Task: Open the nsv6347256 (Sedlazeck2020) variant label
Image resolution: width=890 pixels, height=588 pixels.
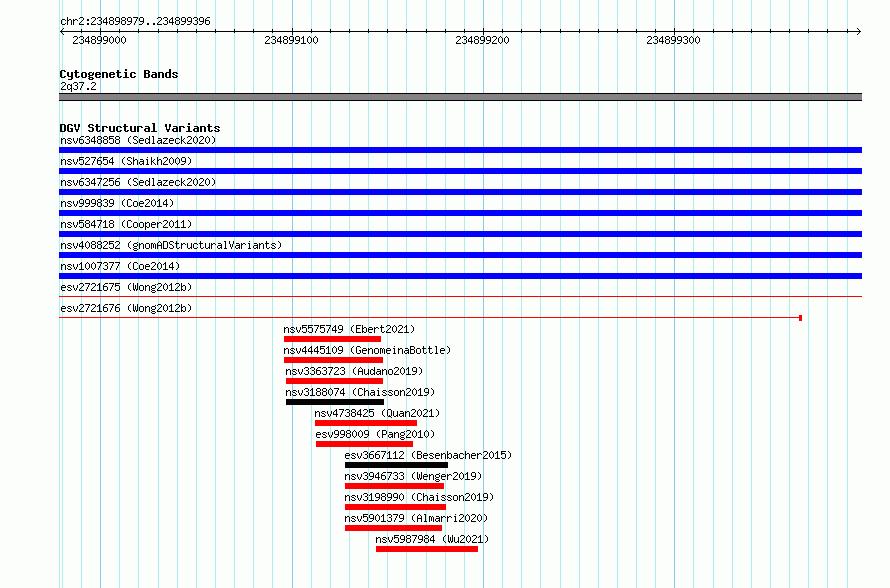Action: pos(138,182)
